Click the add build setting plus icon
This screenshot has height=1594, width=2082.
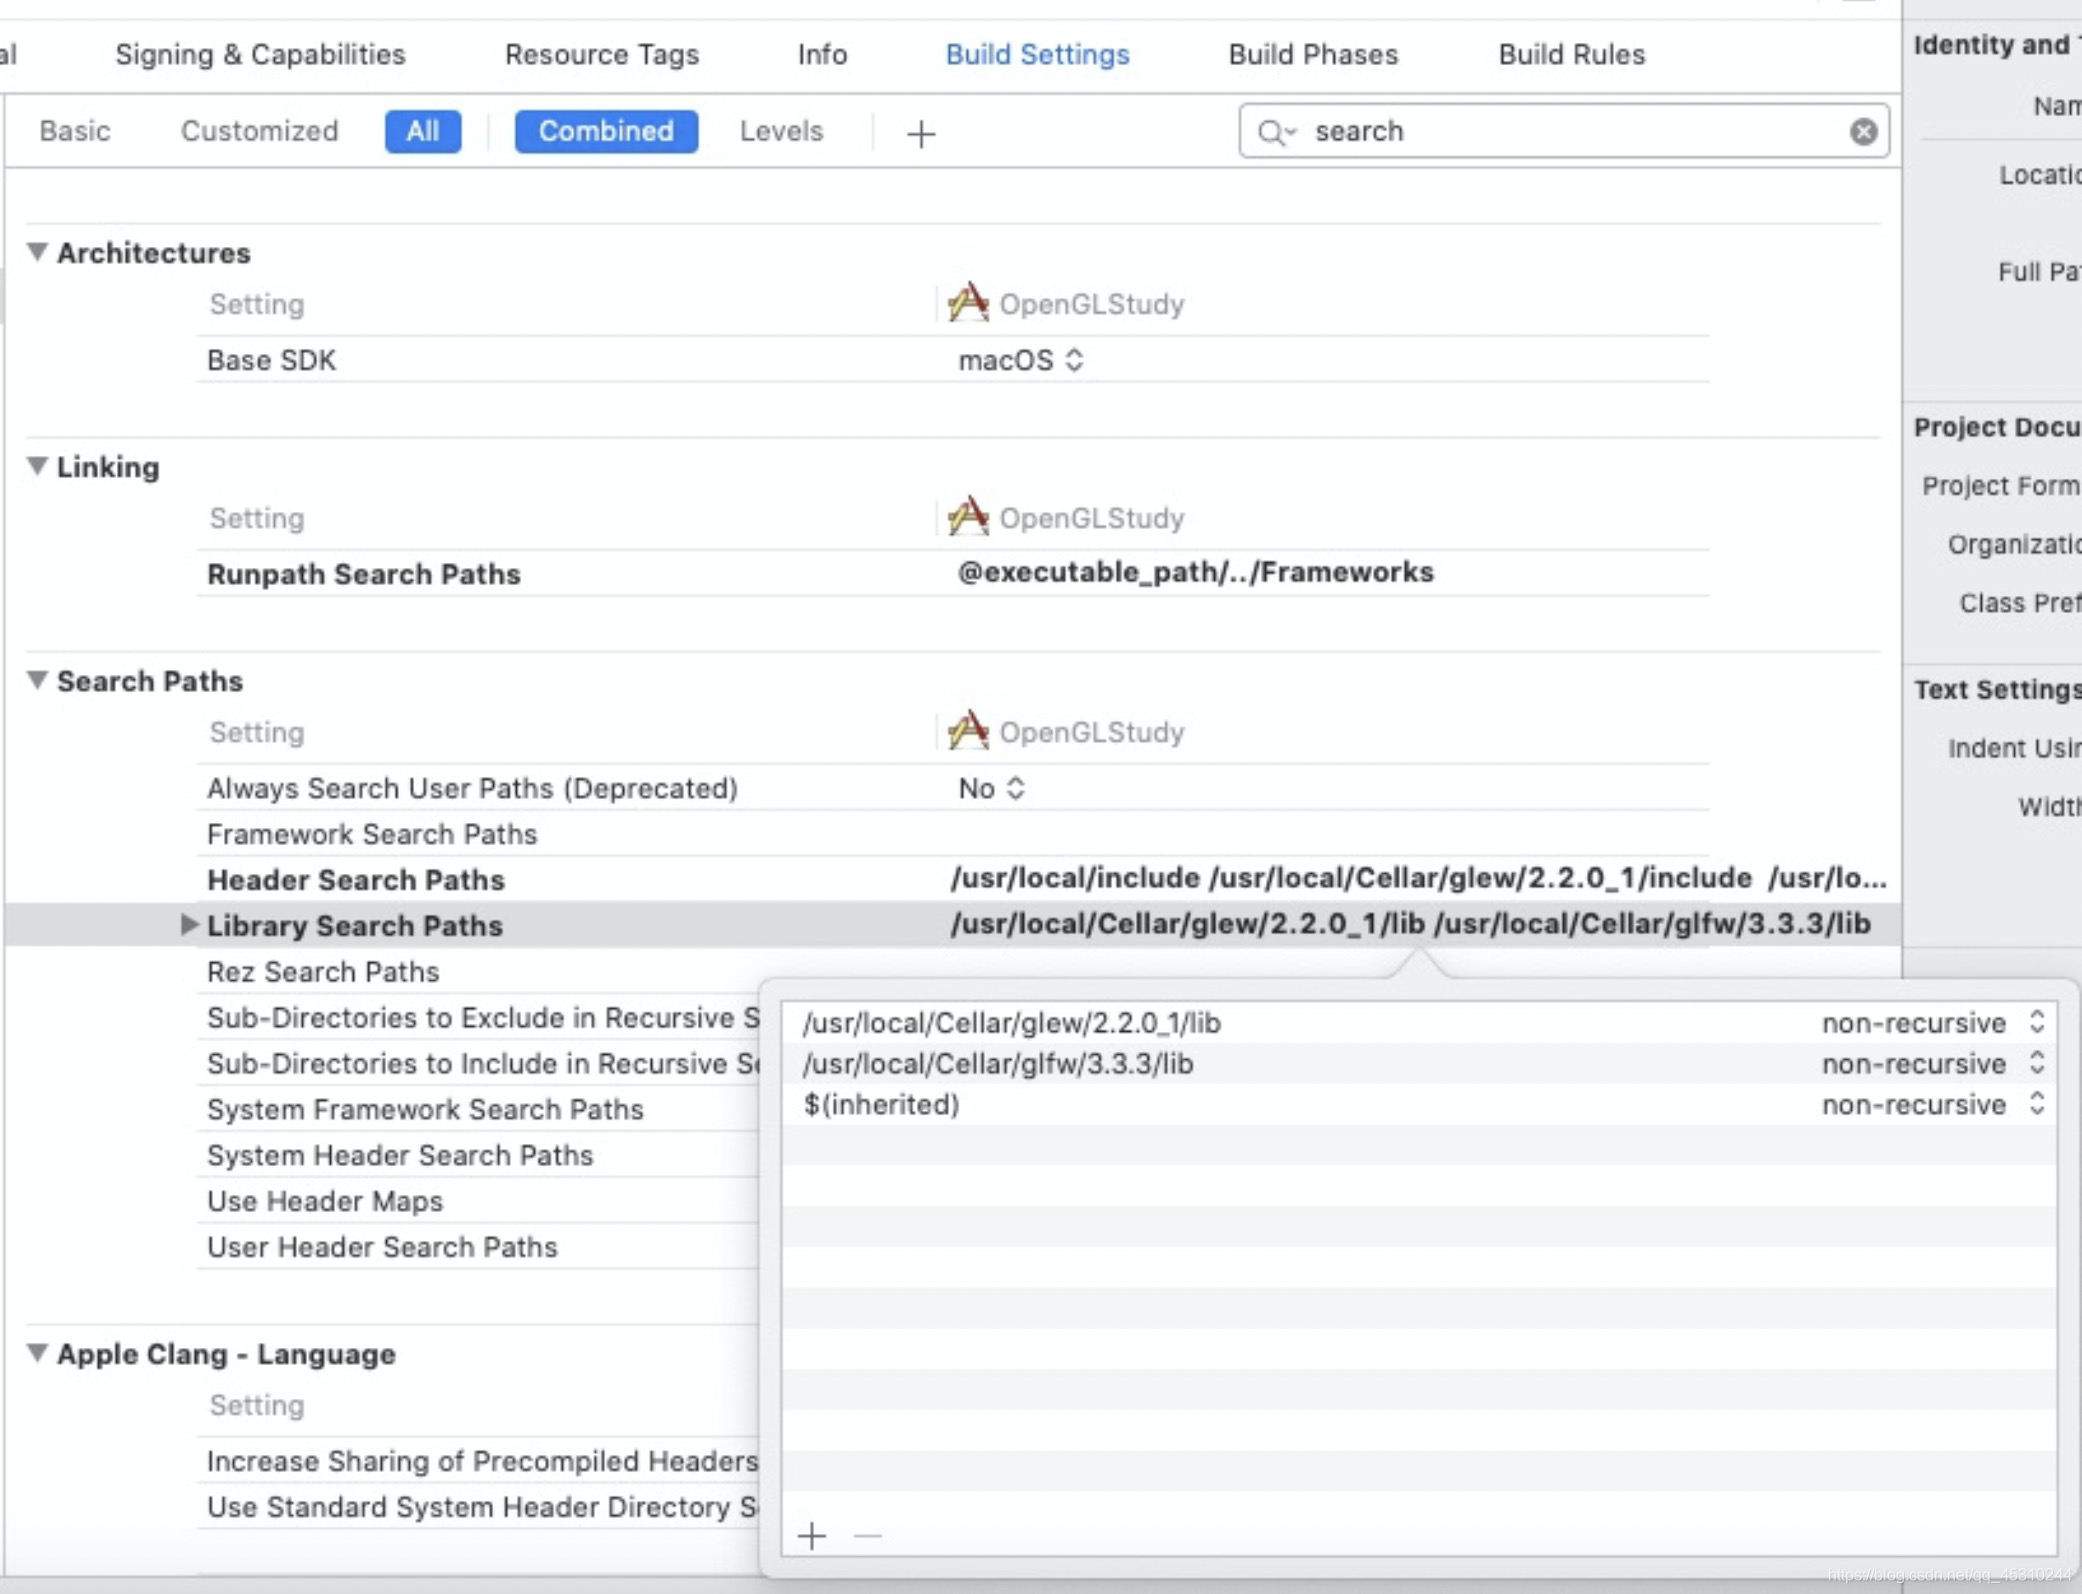click(x=920, y=133)
